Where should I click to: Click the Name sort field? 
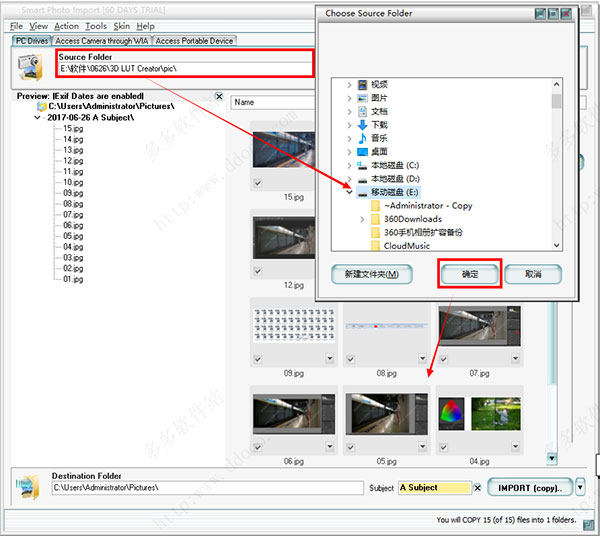coord(273,103)
